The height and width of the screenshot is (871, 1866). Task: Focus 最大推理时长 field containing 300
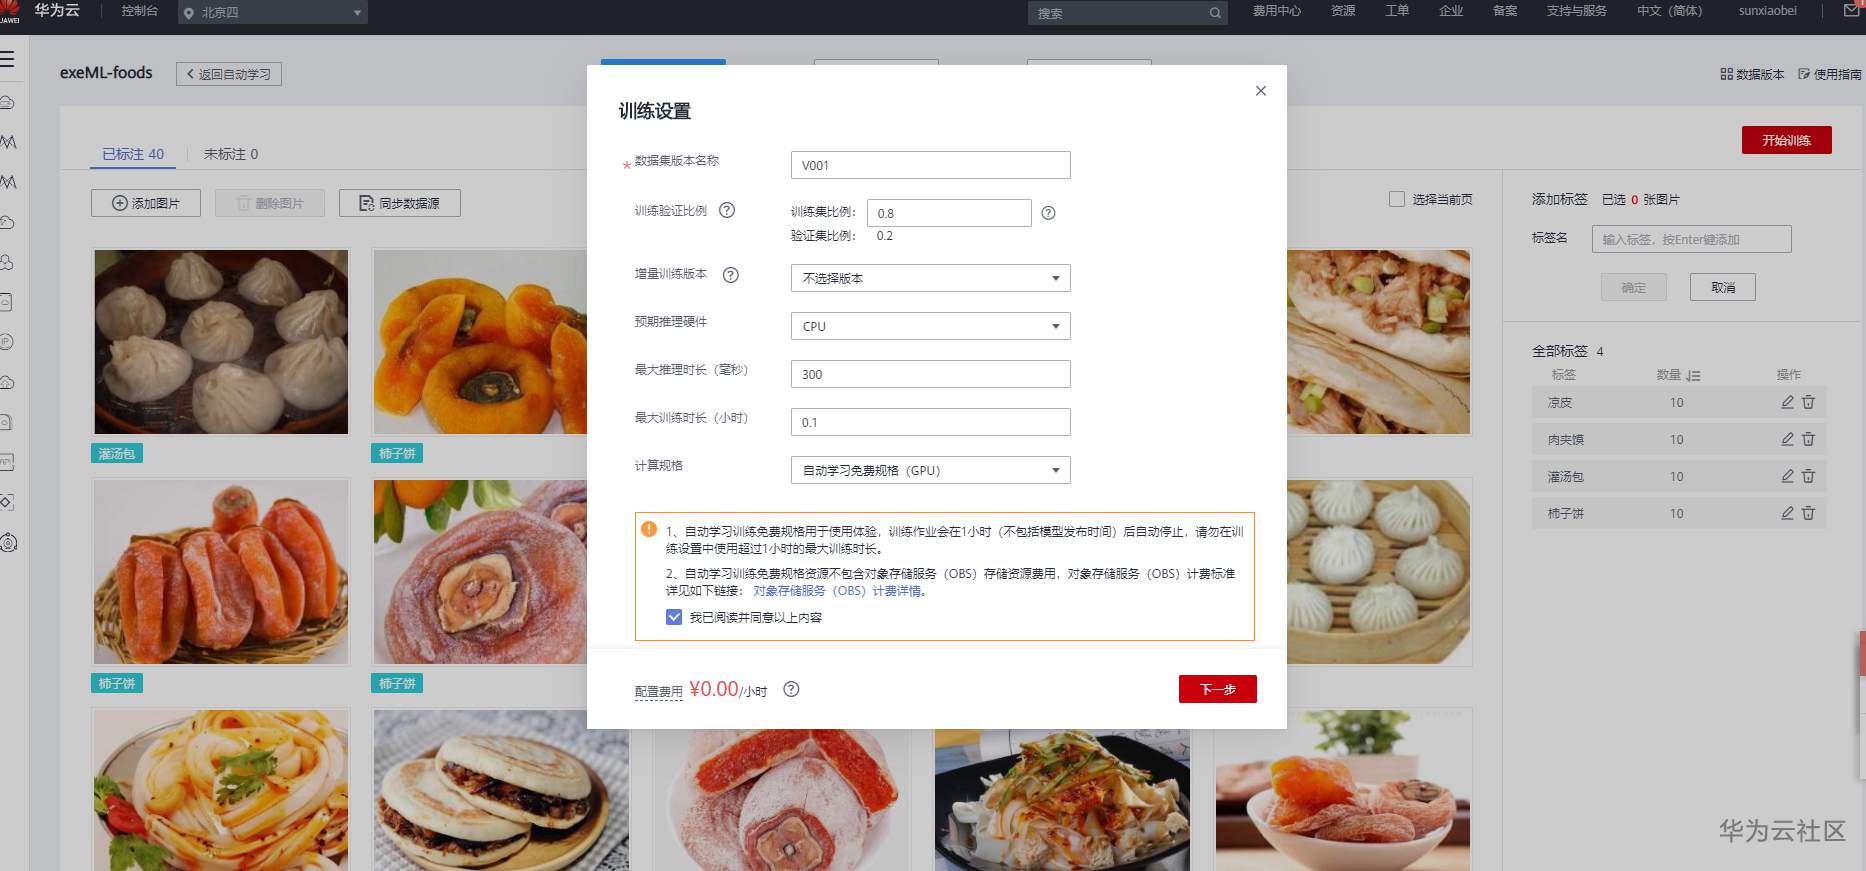[930, 374]
